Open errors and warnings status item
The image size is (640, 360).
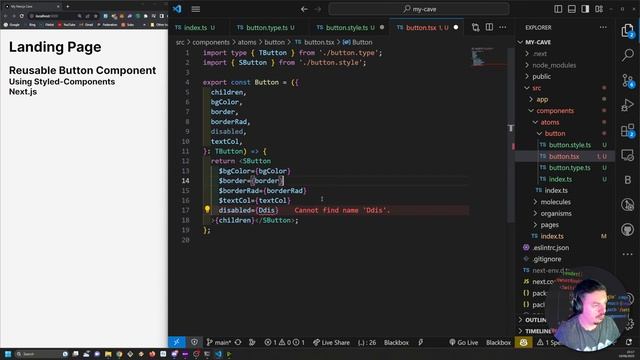click(284, 342)
